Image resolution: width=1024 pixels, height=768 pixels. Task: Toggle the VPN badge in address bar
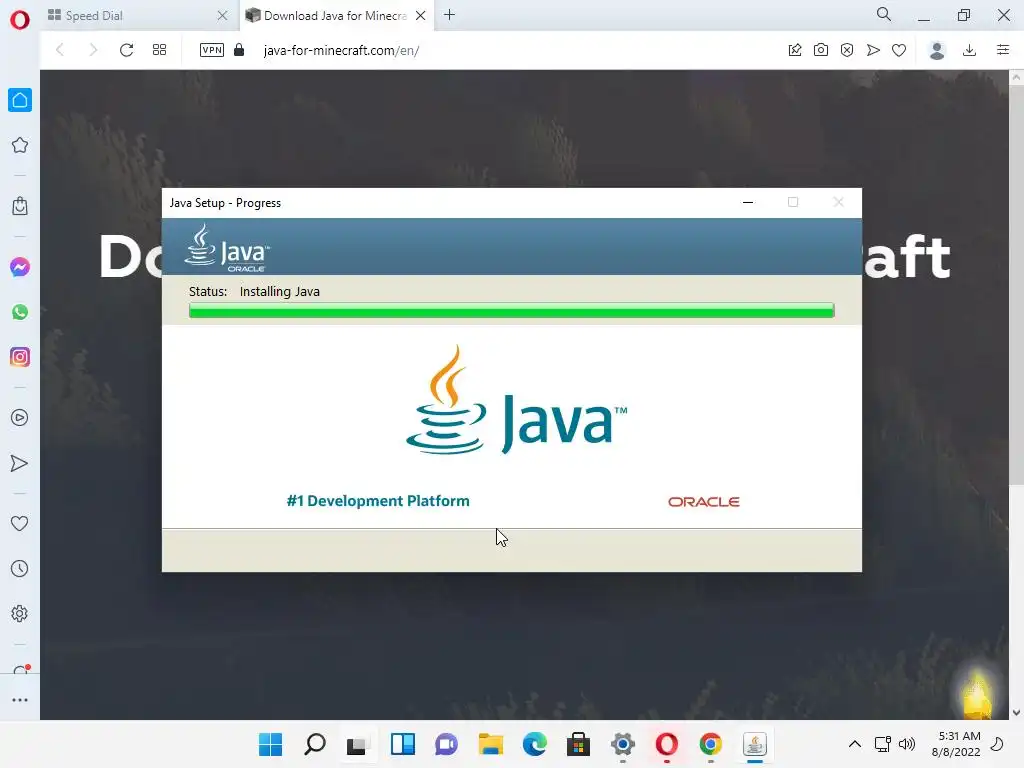click(x=212, y=50)
